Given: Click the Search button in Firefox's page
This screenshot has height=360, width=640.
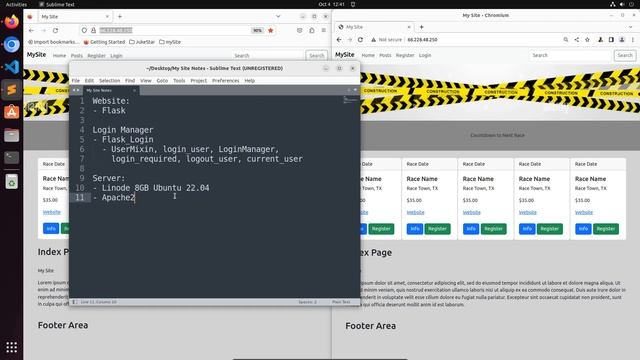Looking at the screenshot, I should pyautogui.click(x=316, y=56).
